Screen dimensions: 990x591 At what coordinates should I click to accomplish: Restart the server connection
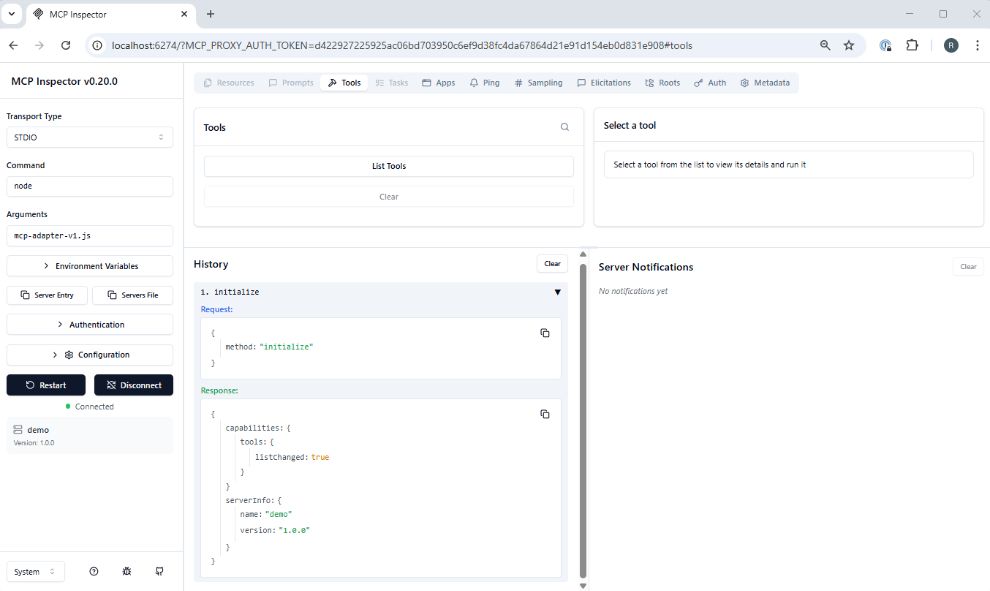[45, 385]
